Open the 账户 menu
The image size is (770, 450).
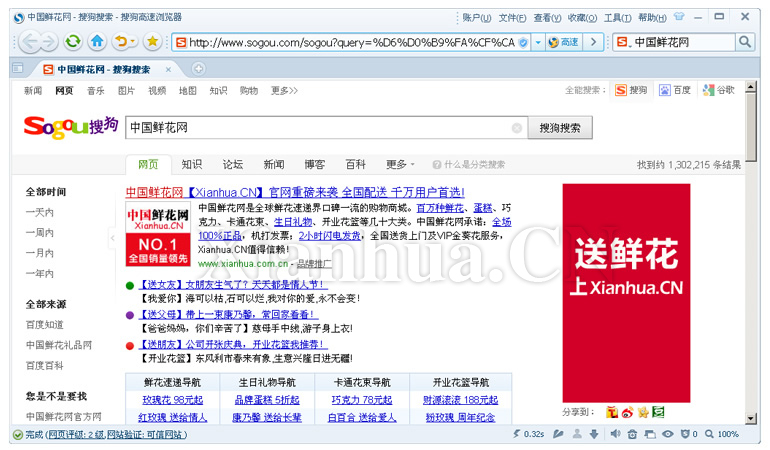(476, 18)
